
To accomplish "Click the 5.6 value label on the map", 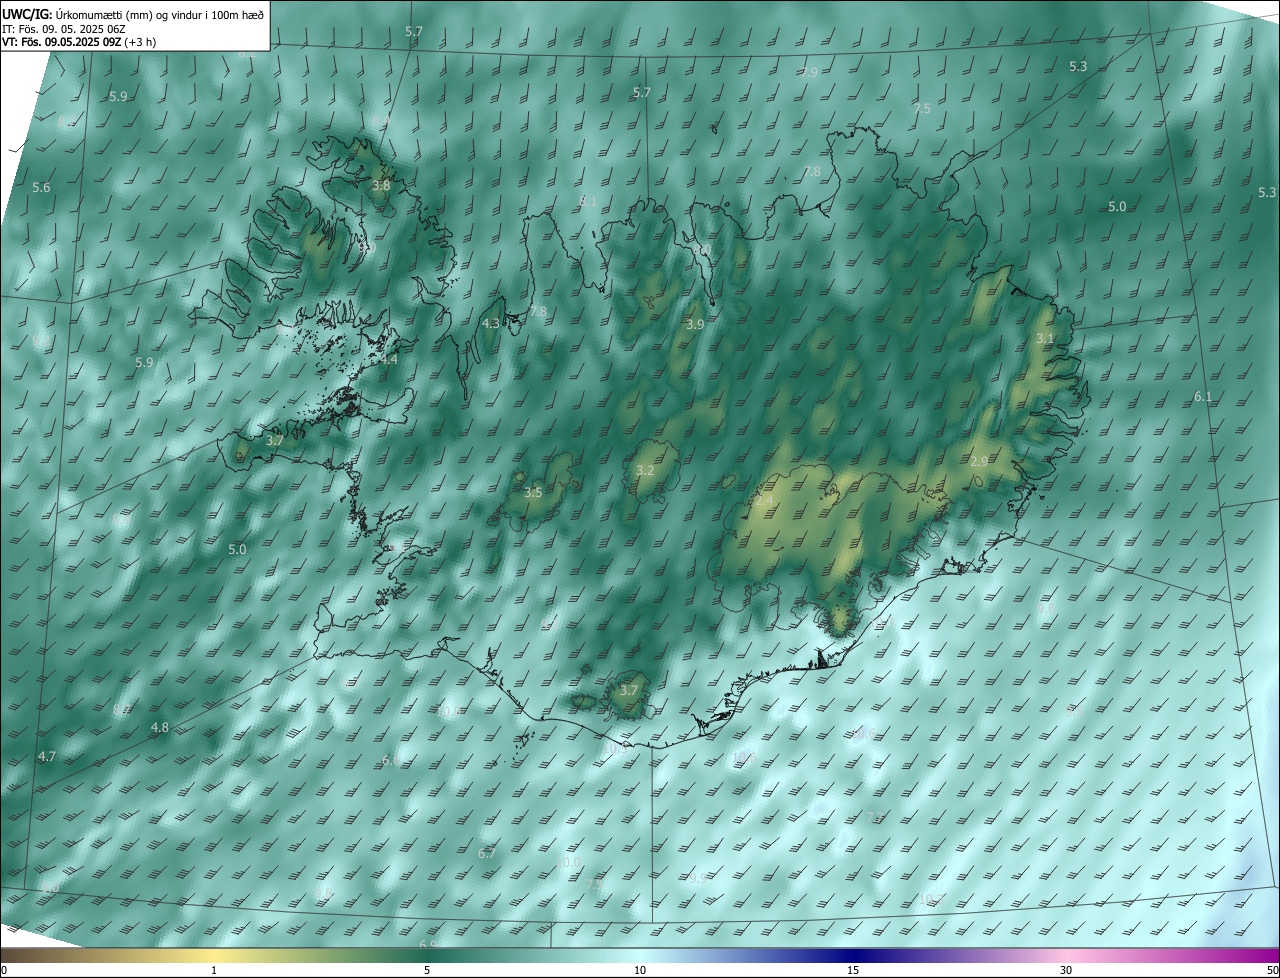I will click(41, 188).
